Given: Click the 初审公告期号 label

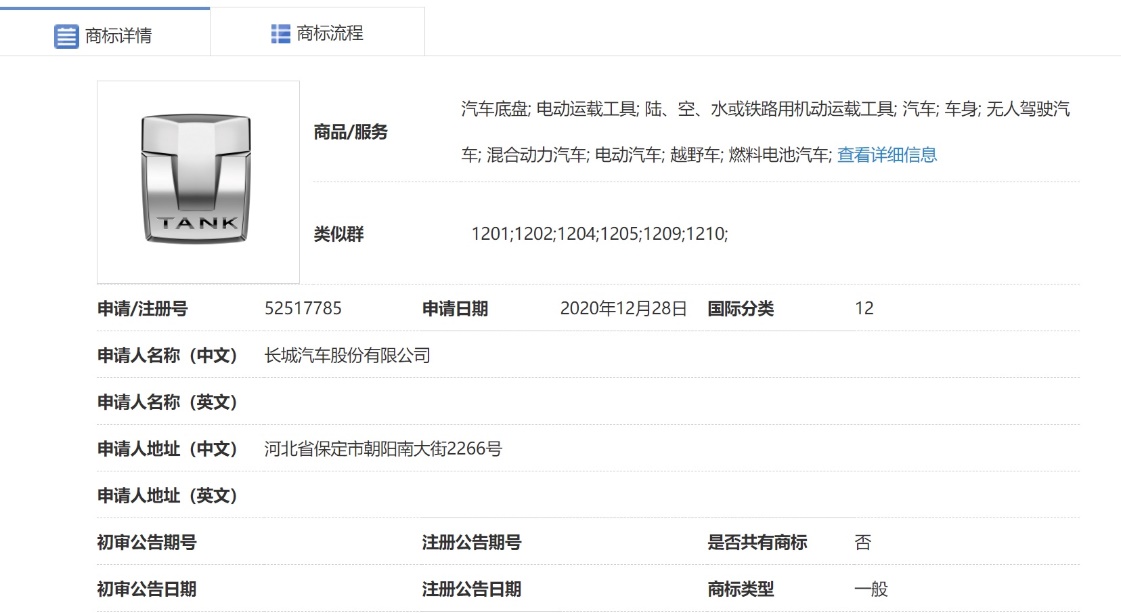Looking at the screenshot, I should 146,542.
